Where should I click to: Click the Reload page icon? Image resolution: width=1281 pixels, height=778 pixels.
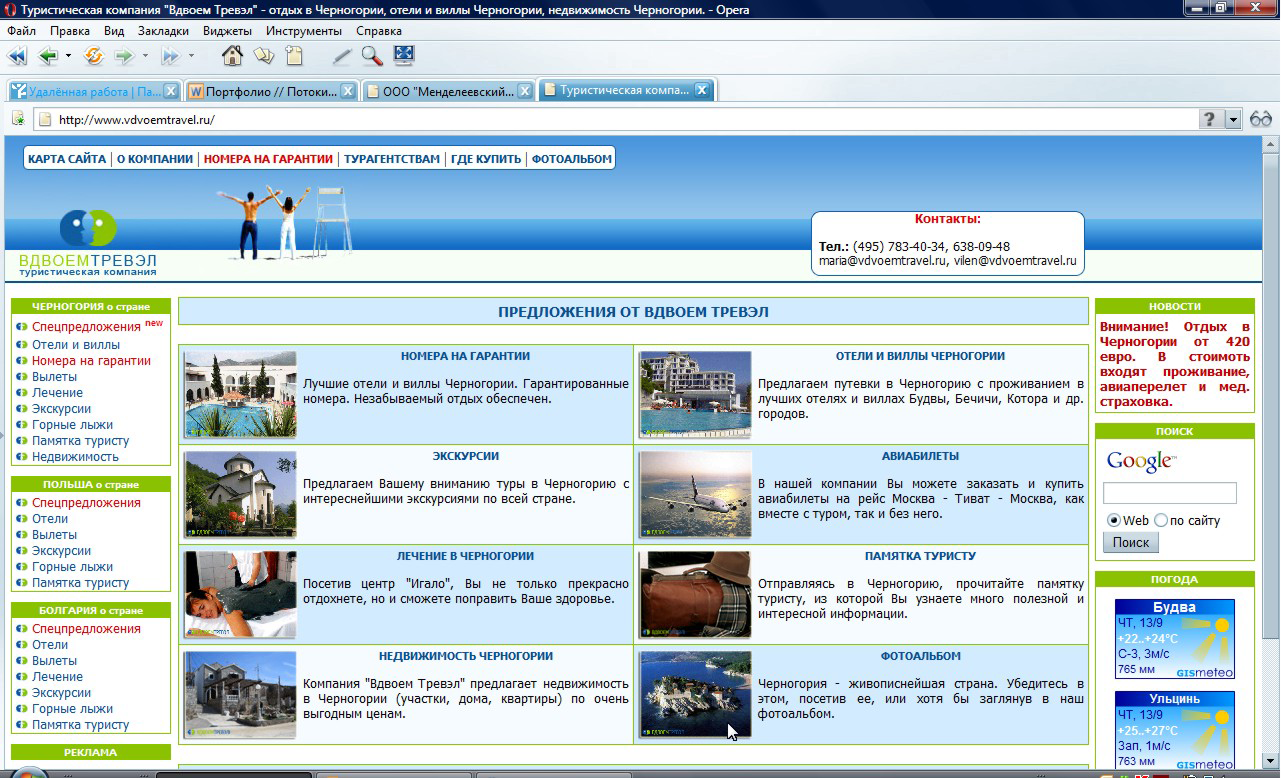(93, 56)
